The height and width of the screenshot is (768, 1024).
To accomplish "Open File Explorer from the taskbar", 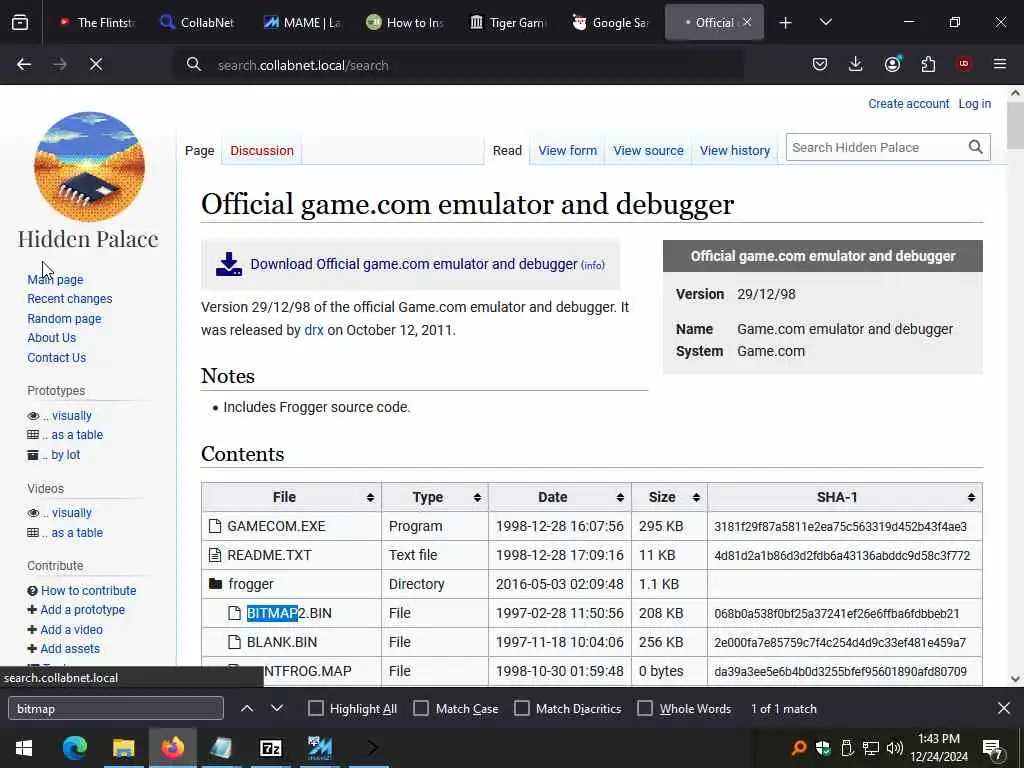I will pyautogui.click(x=123, y=748).
